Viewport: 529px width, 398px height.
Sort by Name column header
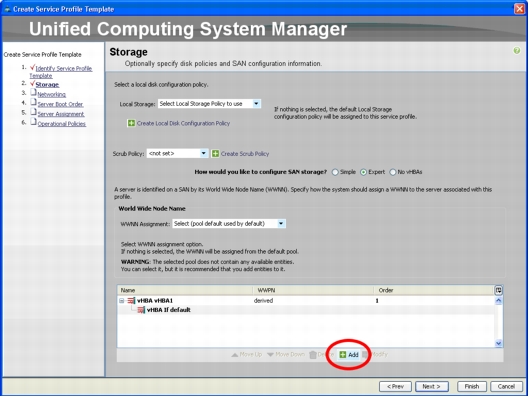185,290
